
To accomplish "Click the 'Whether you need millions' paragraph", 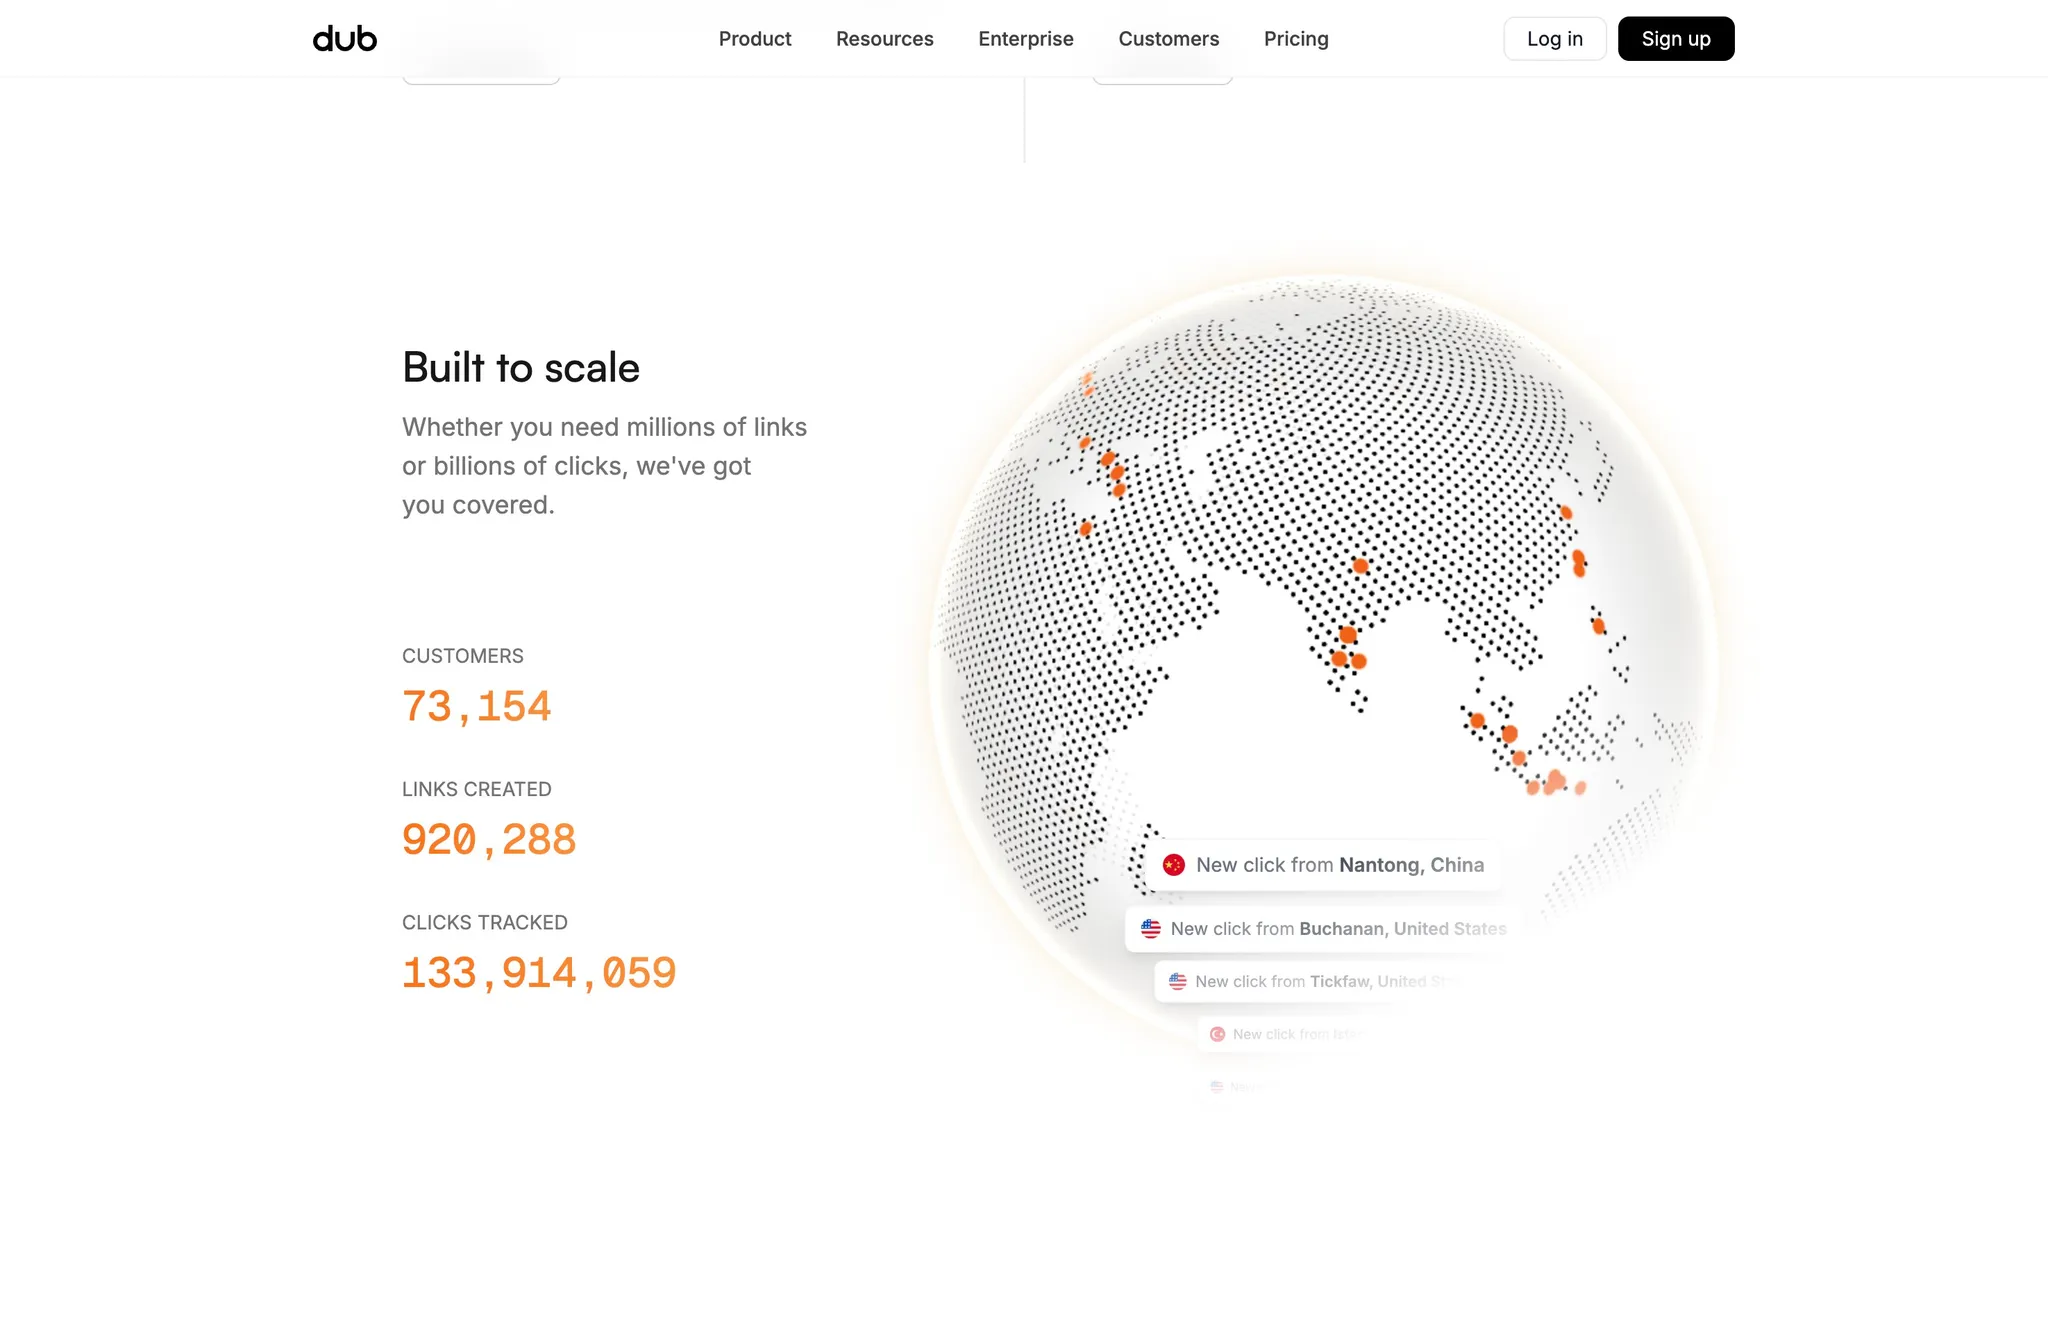I will [x=605, y=466].
